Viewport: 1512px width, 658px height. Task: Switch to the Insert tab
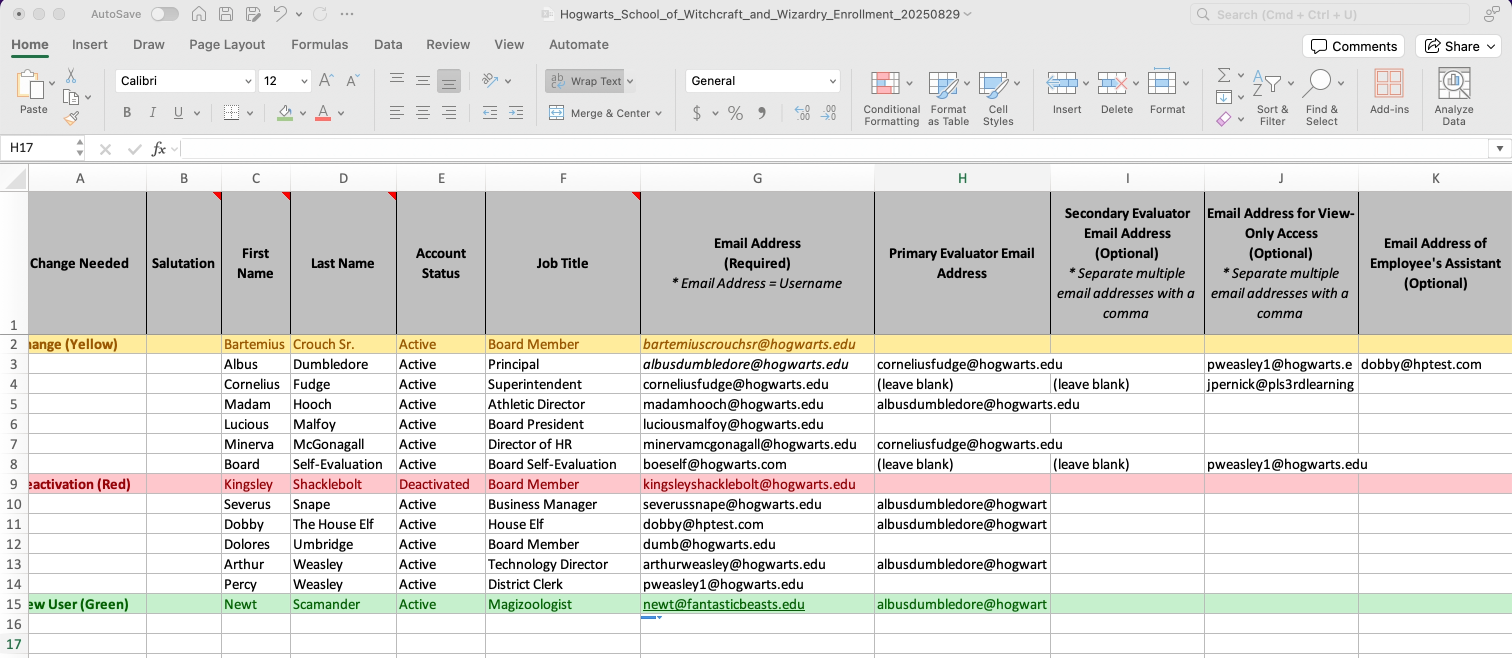pyautogui.click(x=90, y=44)
